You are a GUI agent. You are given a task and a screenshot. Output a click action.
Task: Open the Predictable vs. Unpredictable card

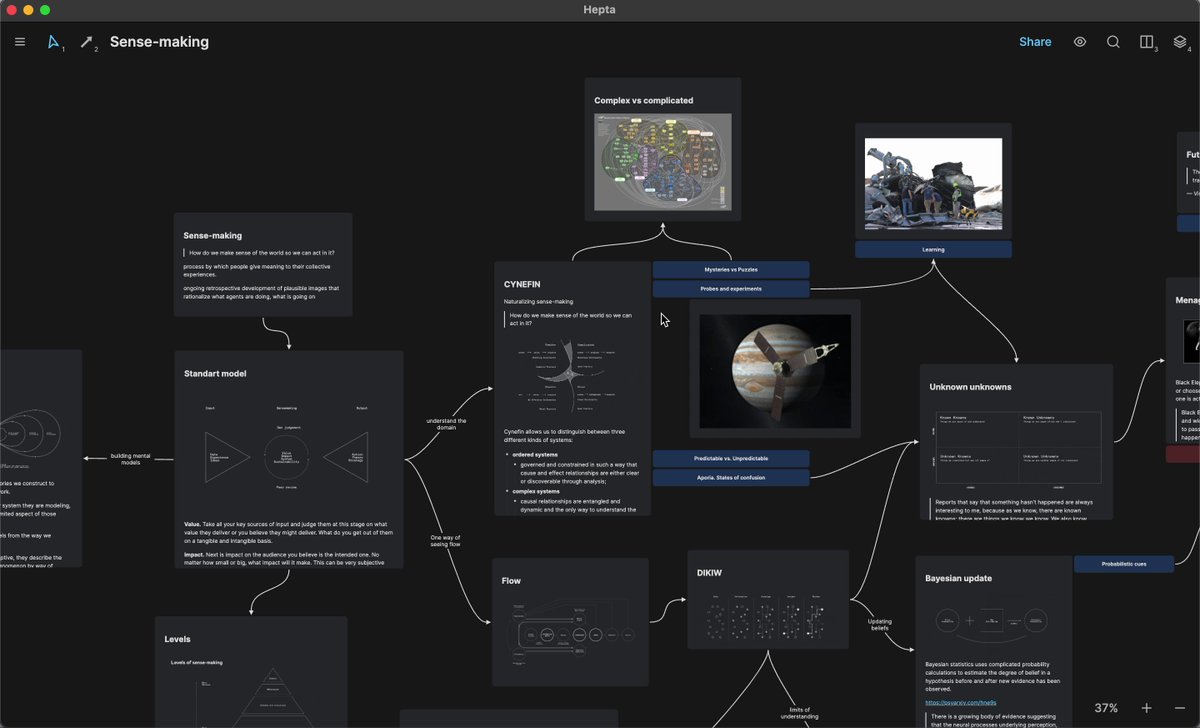731,458
